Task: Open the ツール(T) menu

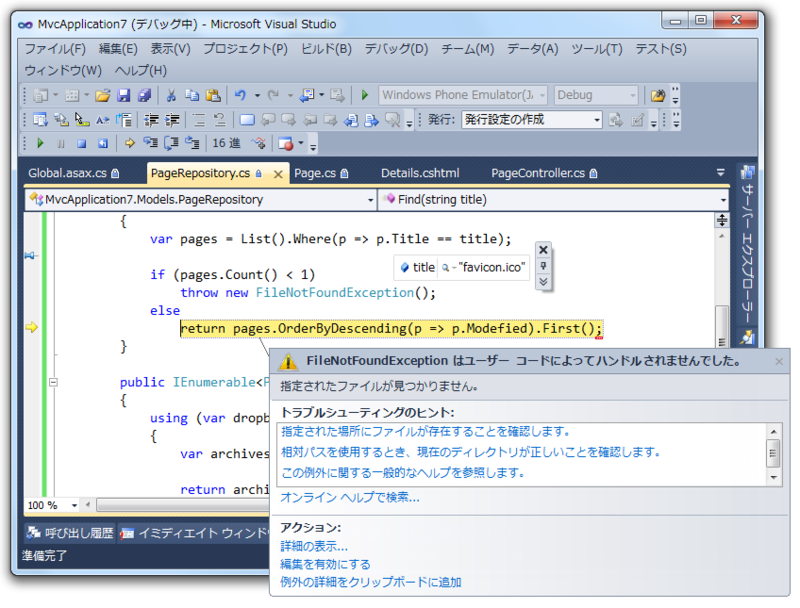Action: (x=596, y=49)
